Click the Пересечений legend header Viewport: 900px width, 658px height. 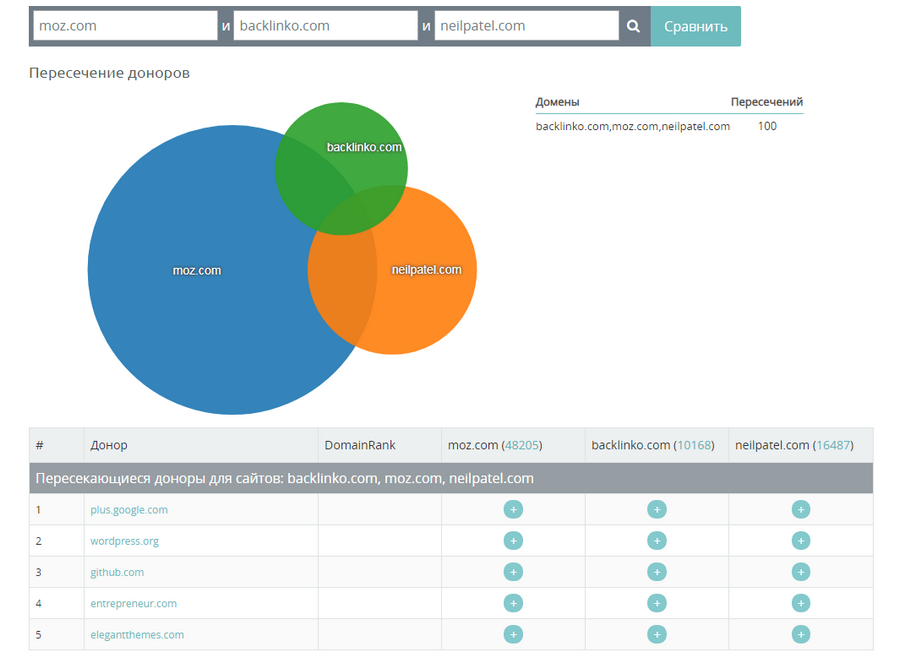coord(767,102)
